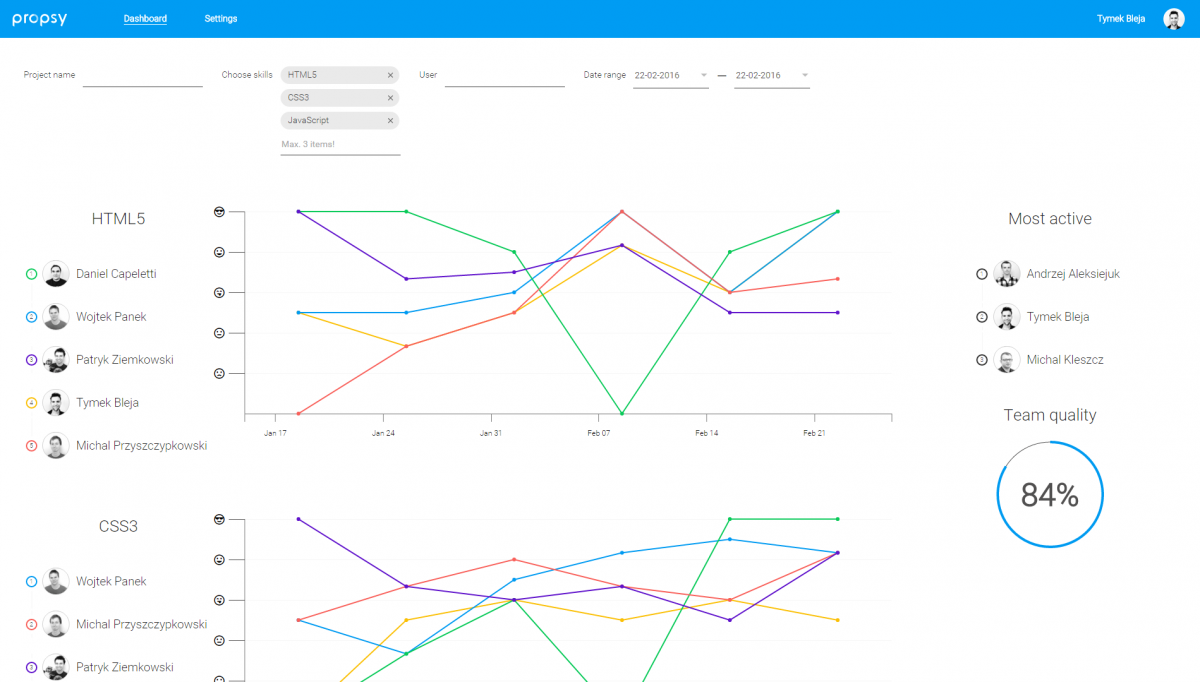
Task: Remove the JavaScript skill chip
Action: click(390, 121)
